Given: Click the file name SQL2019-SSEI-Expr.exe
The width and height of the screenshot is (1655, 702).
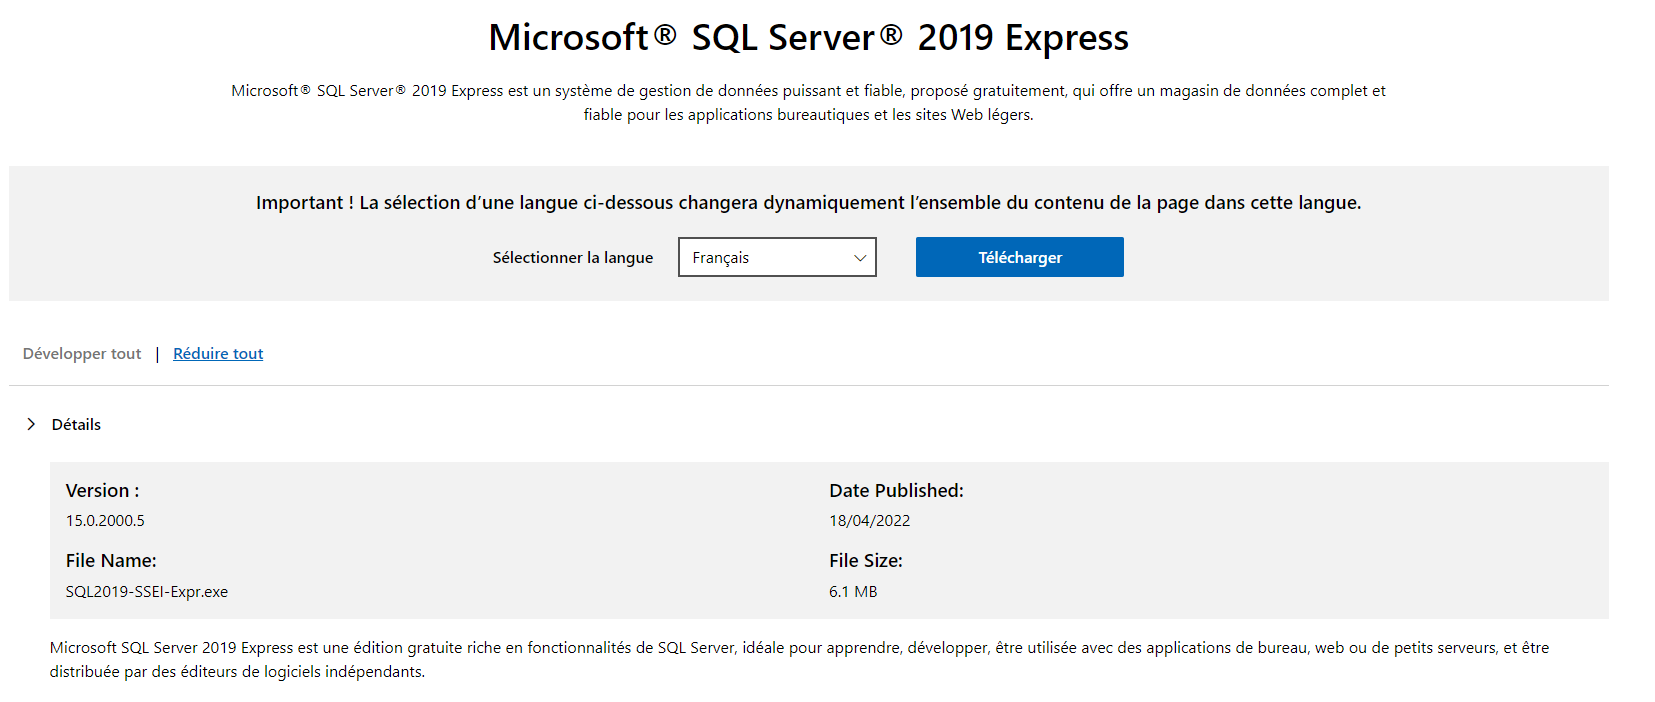Looking at the screenshot, I should point(147,592).
